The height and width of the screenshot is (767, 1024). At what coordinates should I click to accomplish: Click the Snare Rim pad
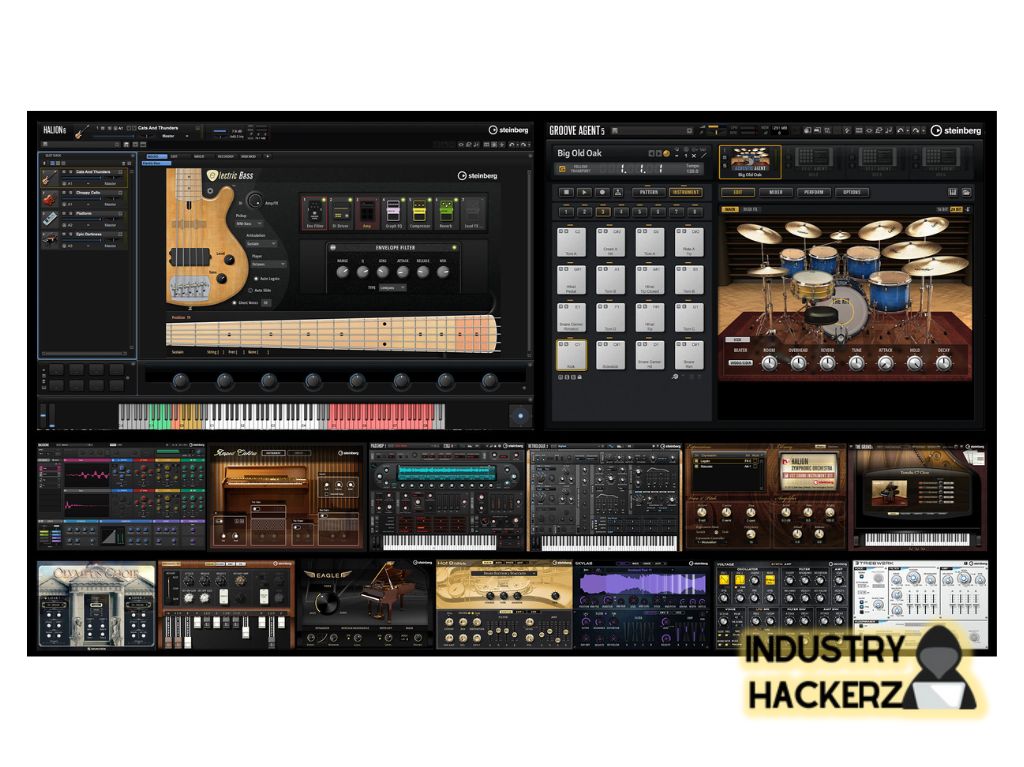point(688,355)
